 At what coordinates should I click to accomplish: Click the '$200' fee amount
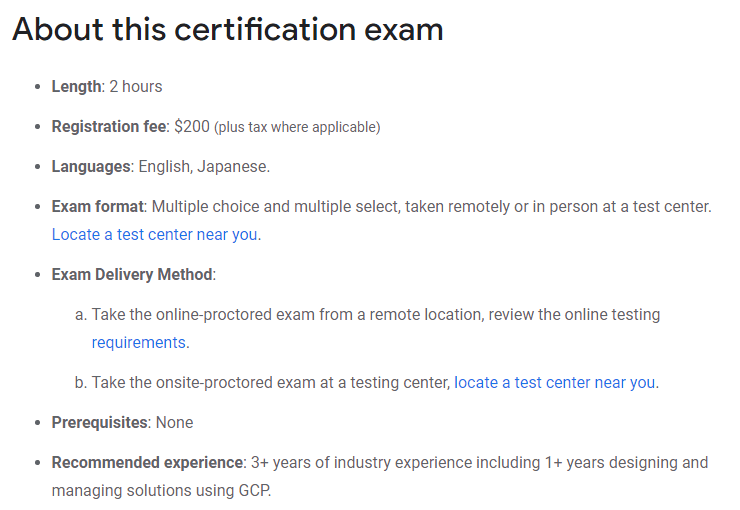point(192,126)
